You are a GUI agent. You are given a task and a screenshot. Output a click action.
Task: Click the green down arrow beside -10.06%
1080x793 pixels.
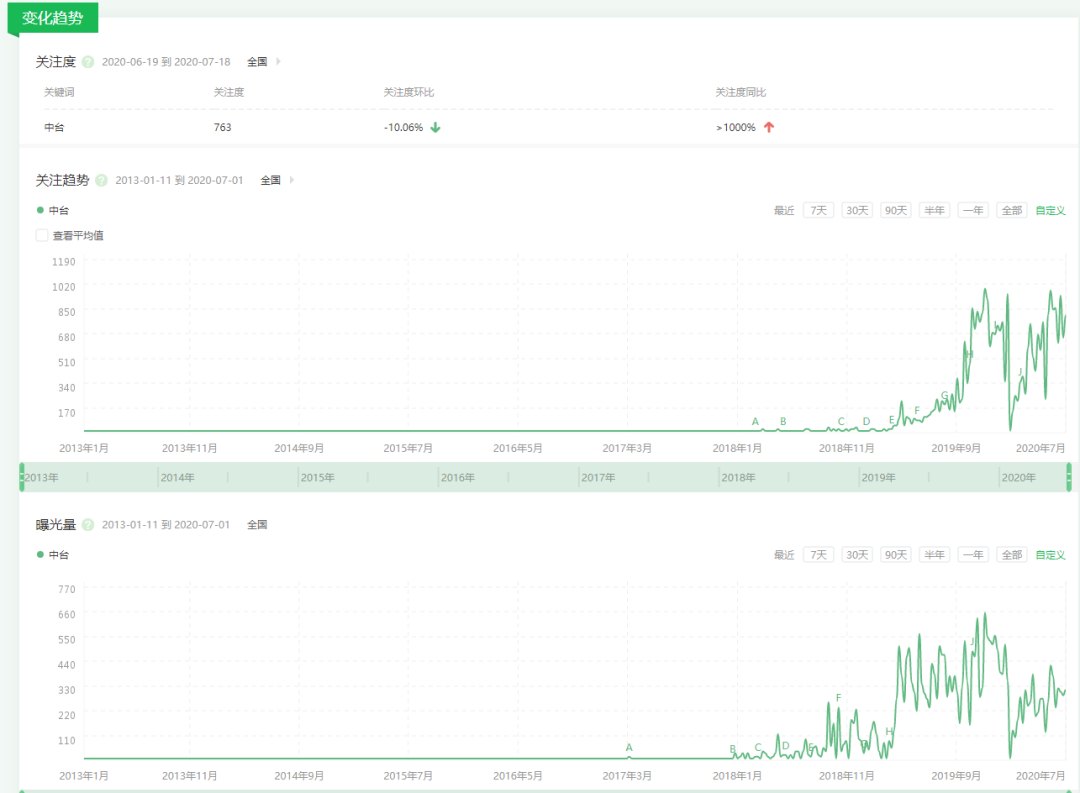435,127
